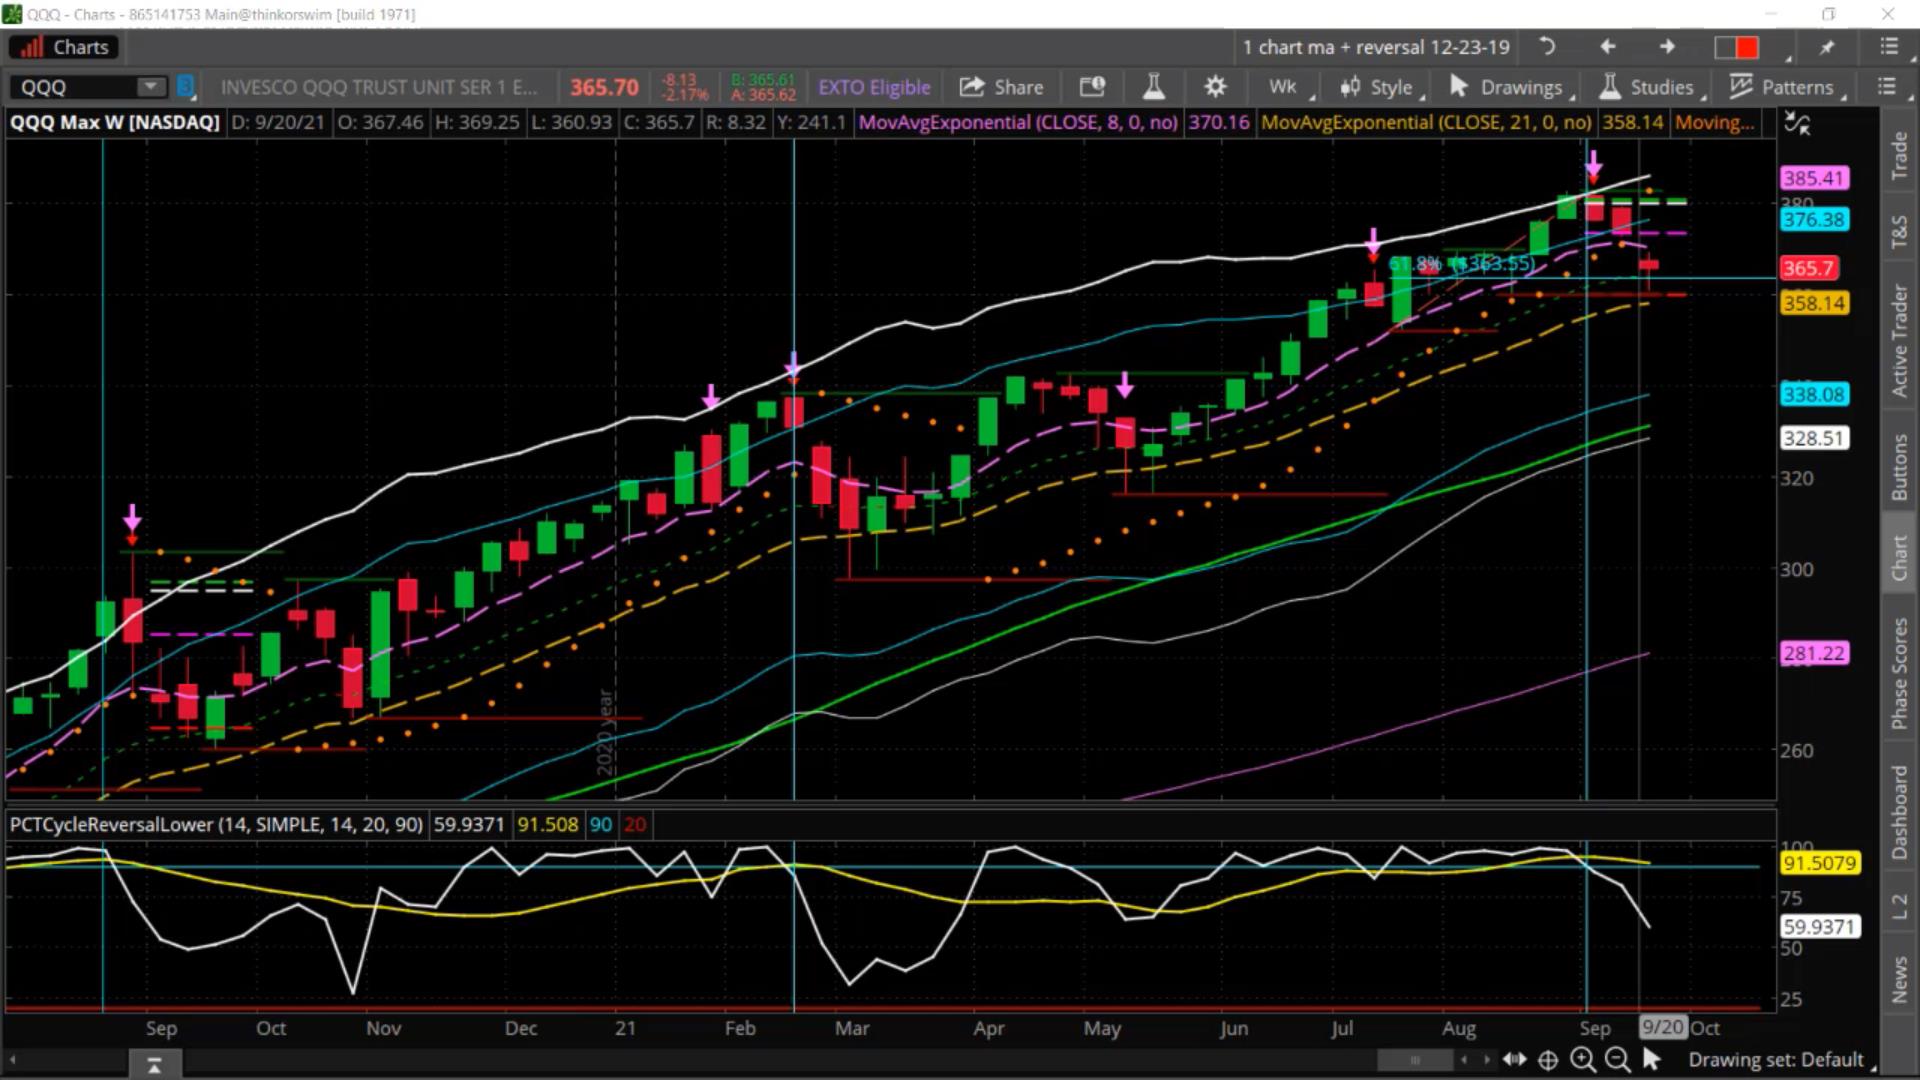Open the top-right window list menu icon
Image resolution: width=1920 pixels, height=1080 pixels.
pyautogui.click(x=1888, y=47)
